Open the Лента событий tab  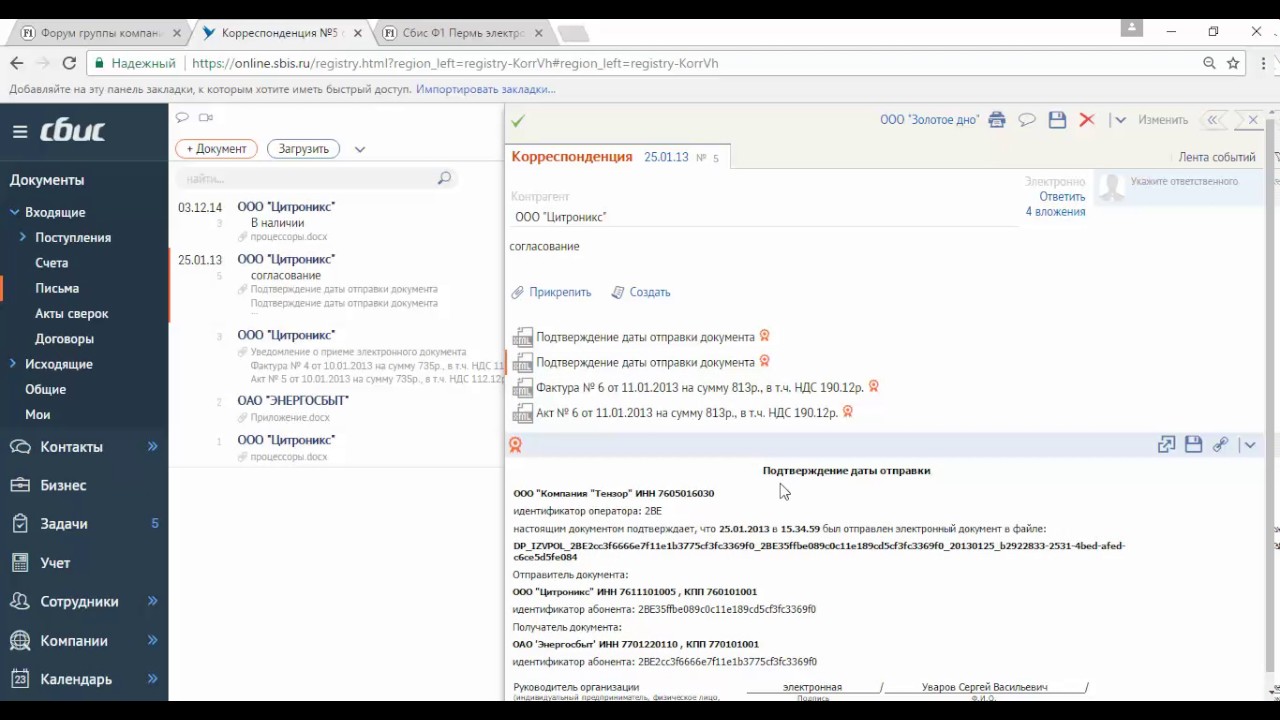[x=1217, y=157]
